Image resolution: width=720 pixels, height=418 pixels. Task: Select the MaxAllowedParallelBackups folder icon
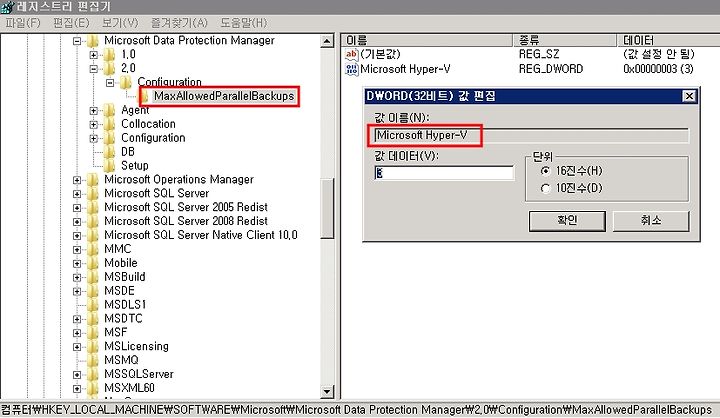pos(145,96)
